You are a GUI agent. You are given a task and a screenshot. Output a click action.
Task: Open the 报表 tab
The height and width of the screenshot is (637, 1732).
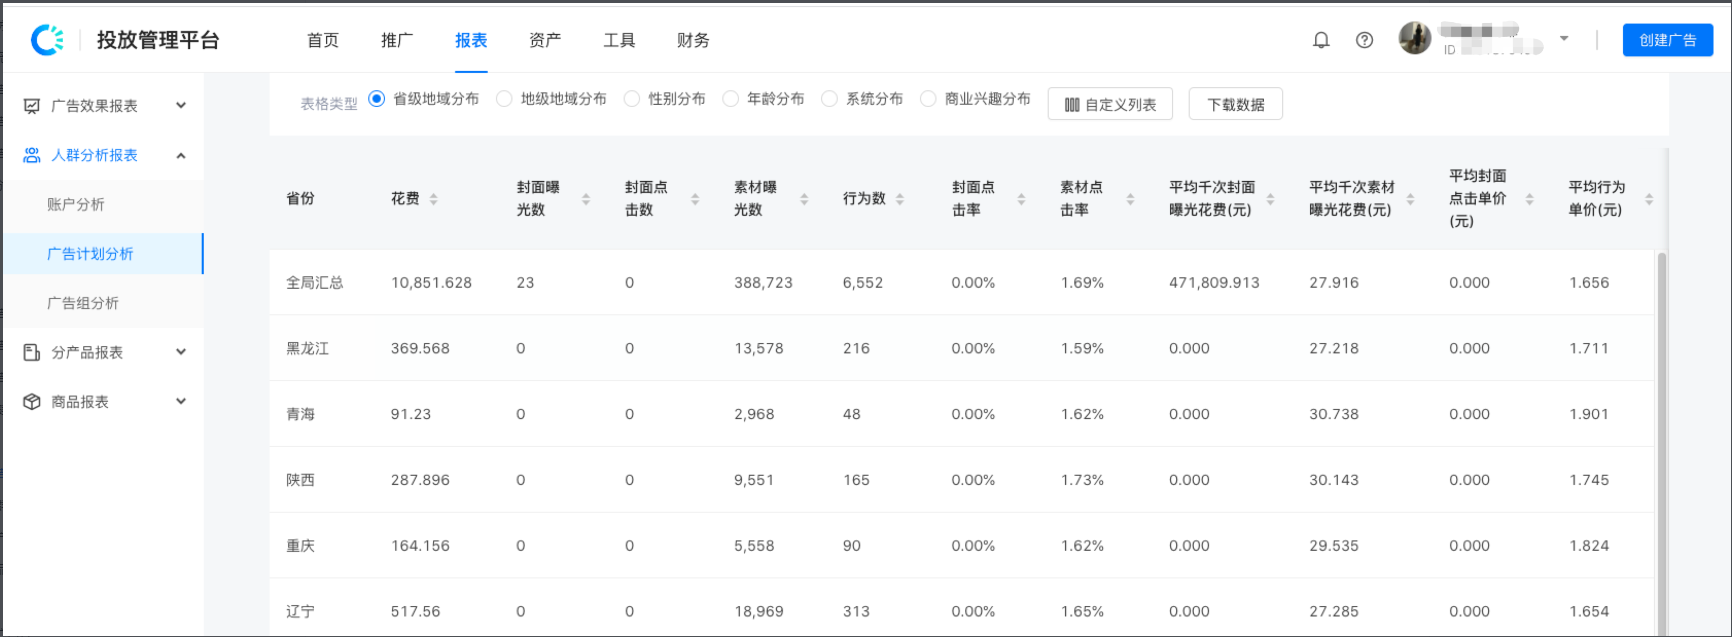[x=471, y=40]
